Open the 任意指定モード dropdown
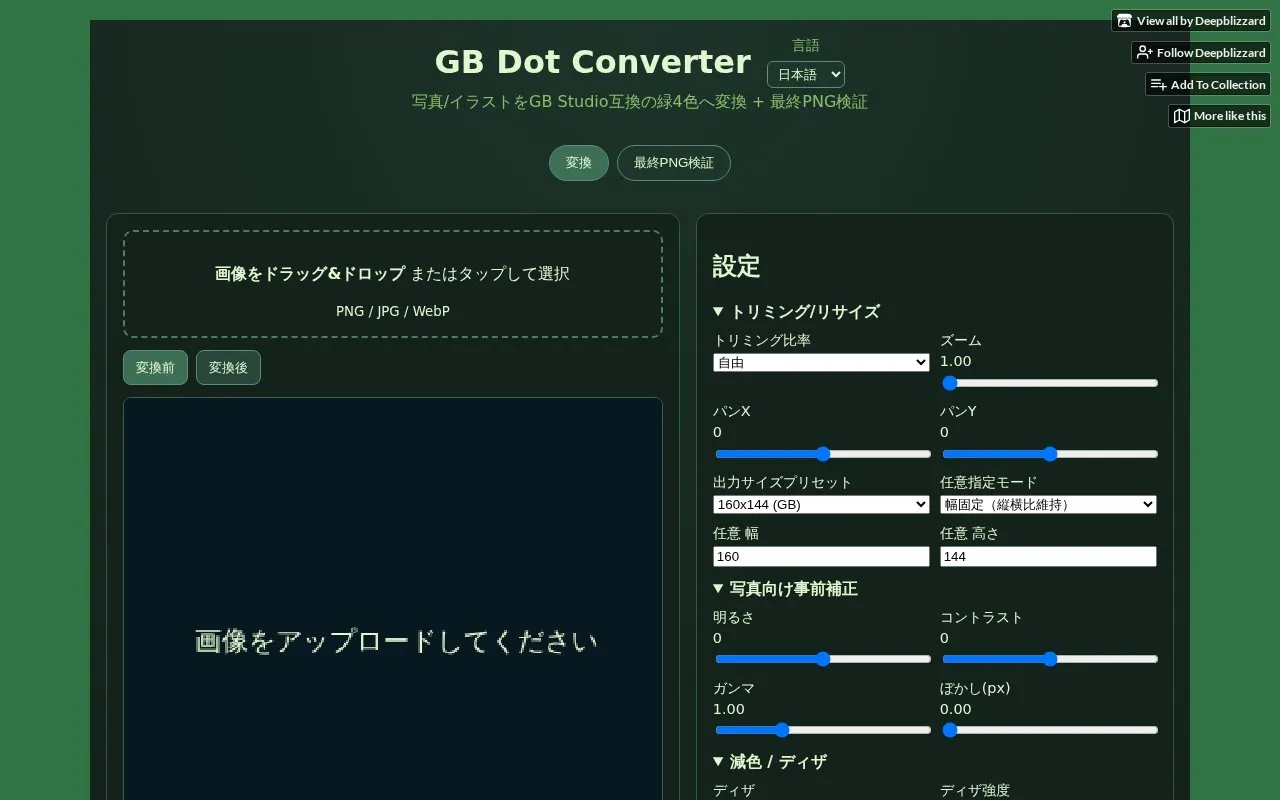This screenshot has width=1280, height=800. (x=1048, y=505)
